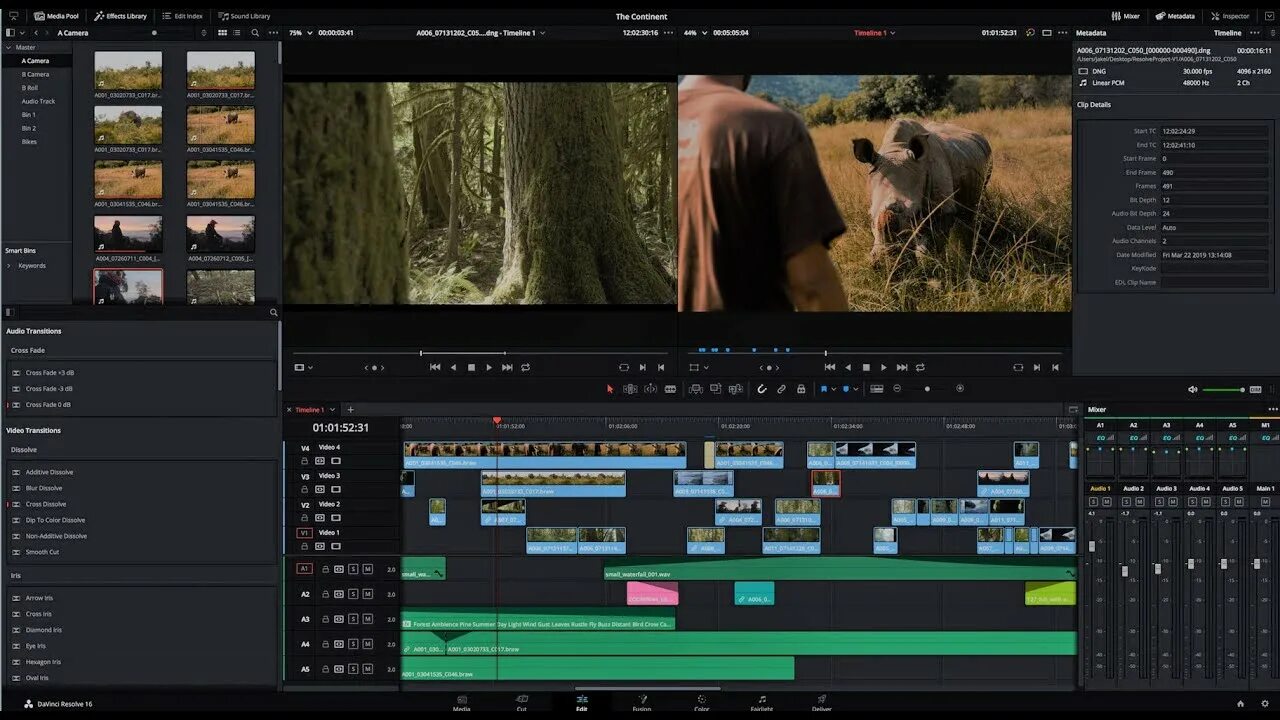Adjust the timeline zoom slider
The height and width of the screenshot is (720, 1280).
click(x=928, y=389)
